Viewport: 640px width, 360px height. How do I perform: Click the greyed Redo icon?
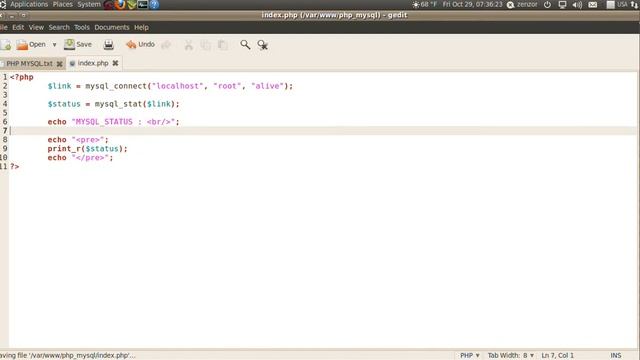[x=166, y=45]
